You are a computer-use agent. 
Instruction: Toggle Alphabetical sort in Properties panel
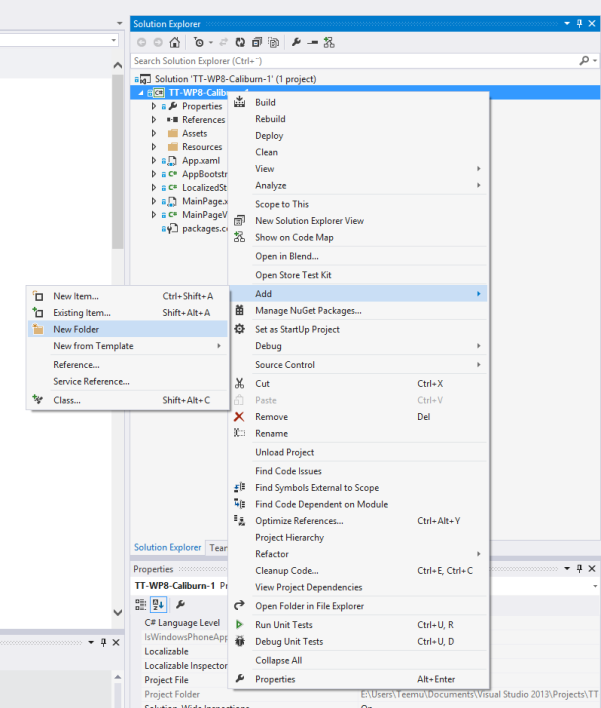coord(158,604)
